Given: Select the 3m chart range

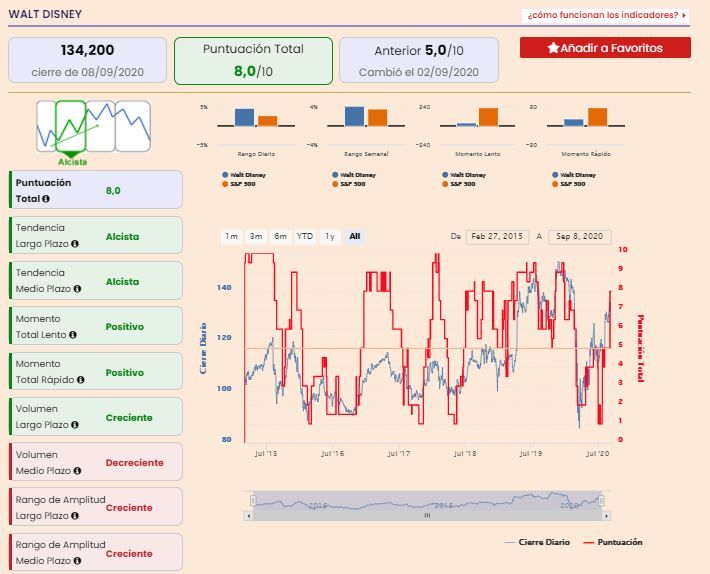Looking at the screenshot, I should 256,236.
